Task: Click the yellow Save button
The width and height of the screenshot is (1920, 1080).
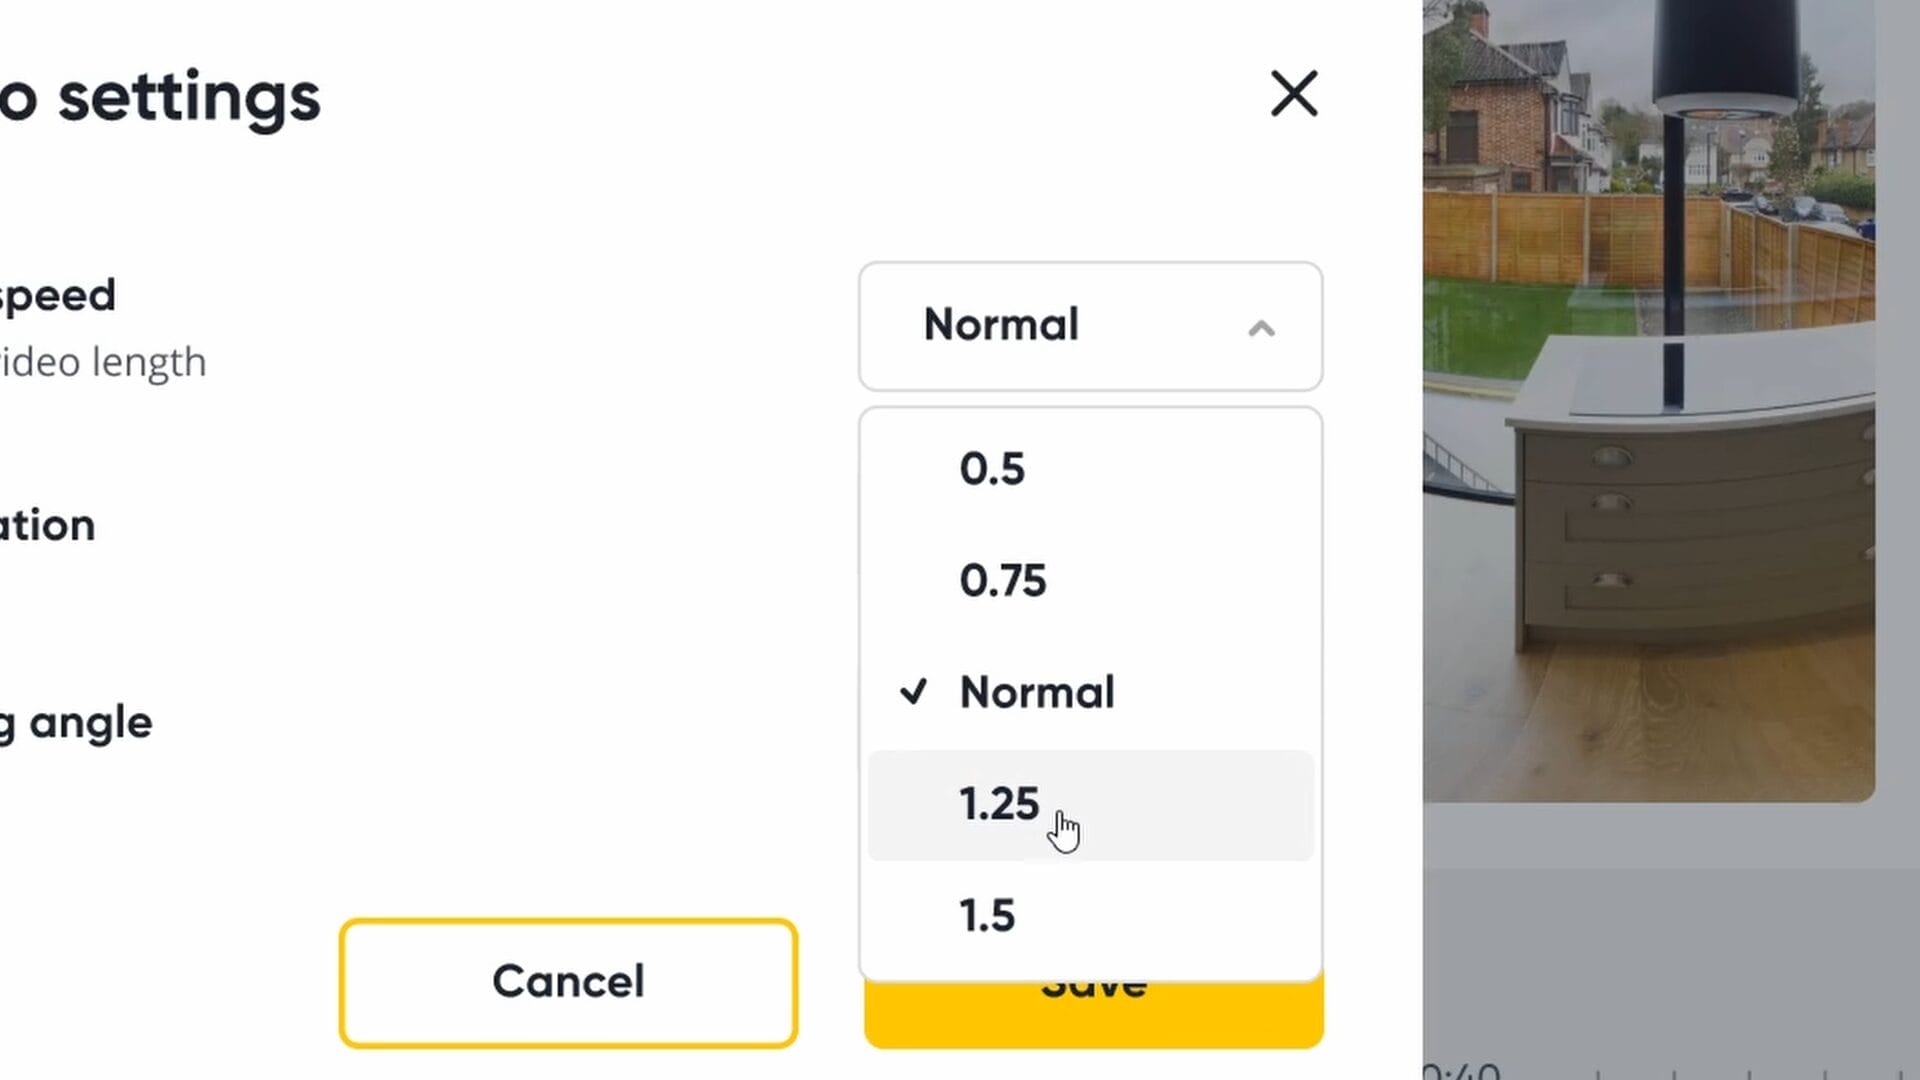Action: (x=1093, y=1015)
